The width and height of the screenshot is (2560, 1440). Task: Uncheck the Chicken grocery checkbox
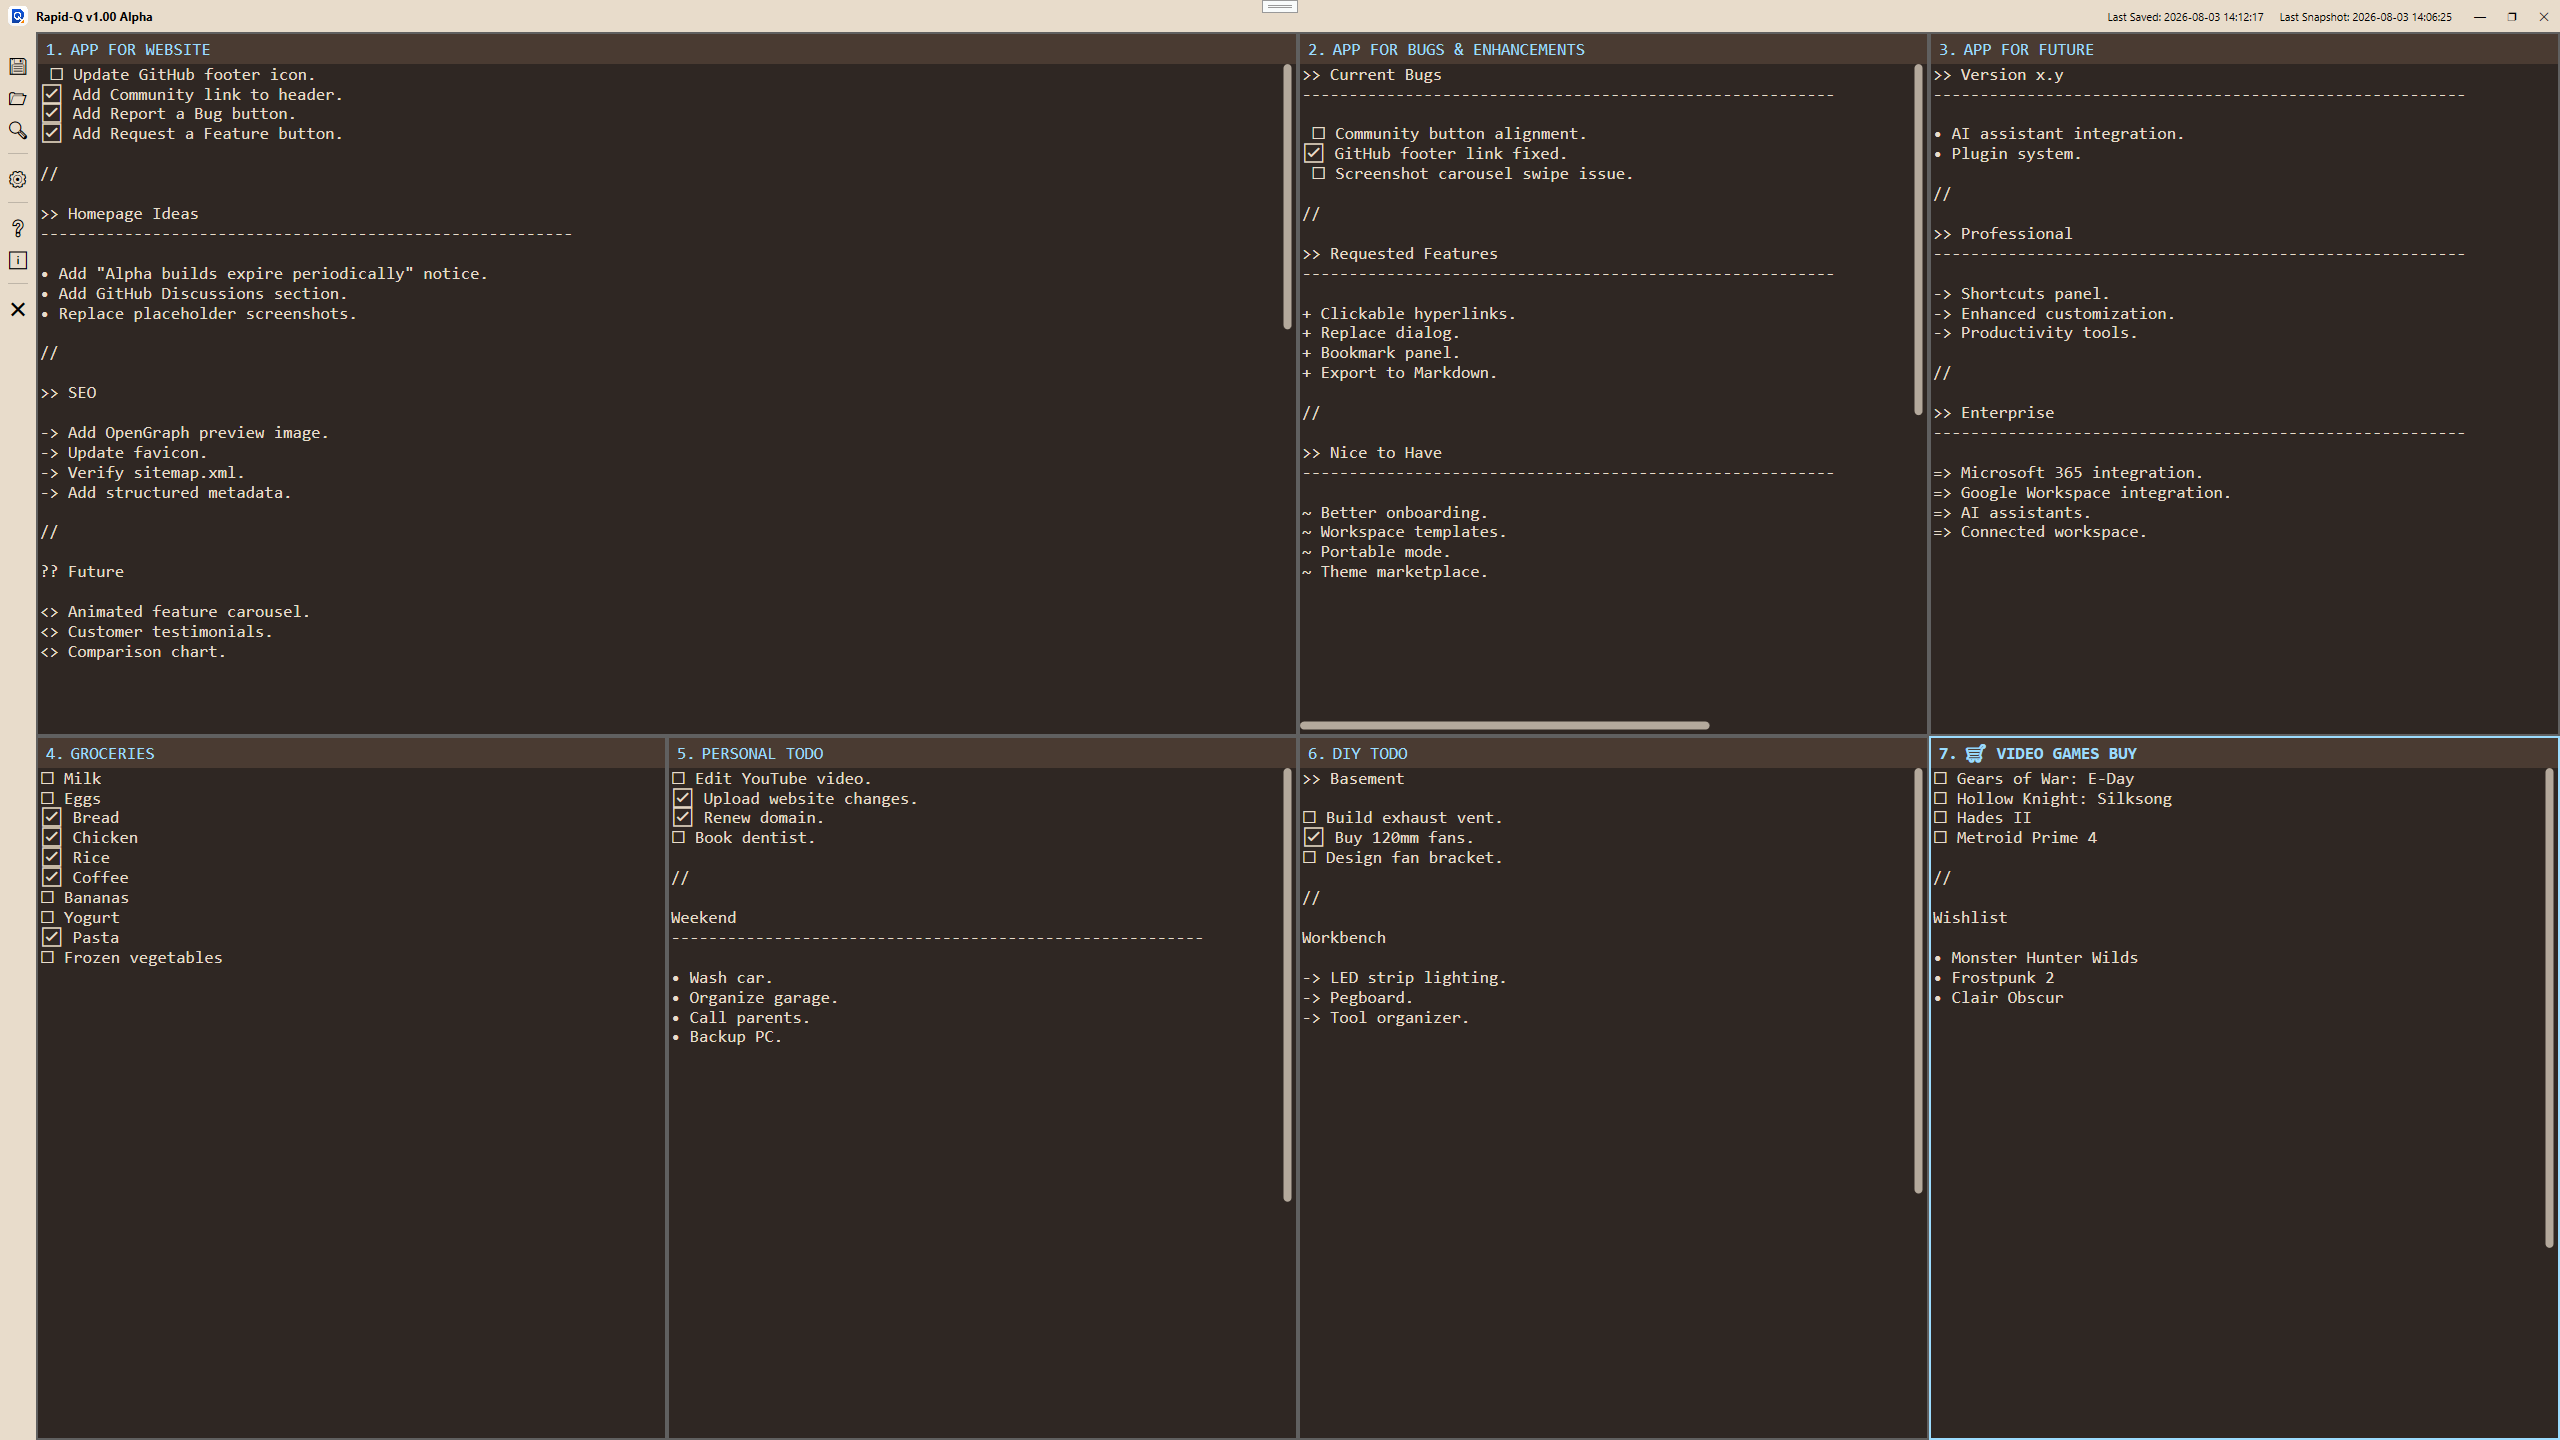point(52,838)
